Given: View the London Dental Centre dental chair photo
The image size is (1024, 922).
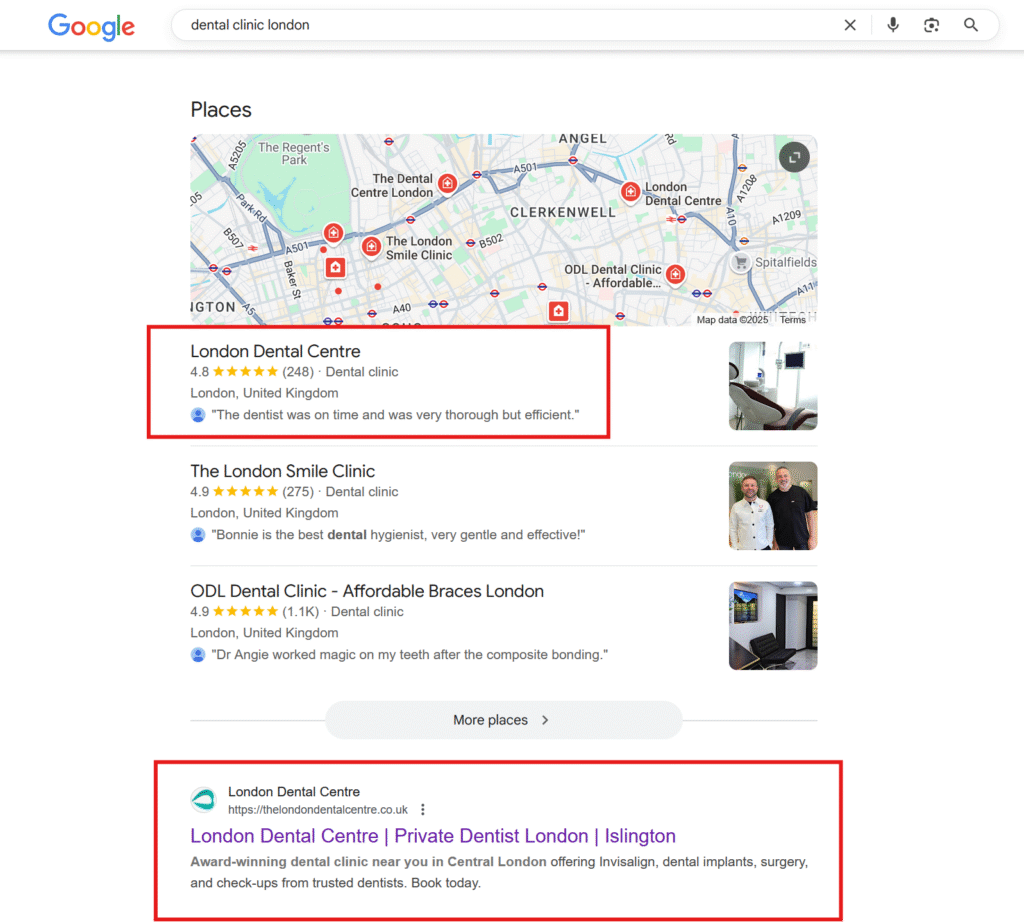Looking at the screenshot, I should [x=773, y=386].
